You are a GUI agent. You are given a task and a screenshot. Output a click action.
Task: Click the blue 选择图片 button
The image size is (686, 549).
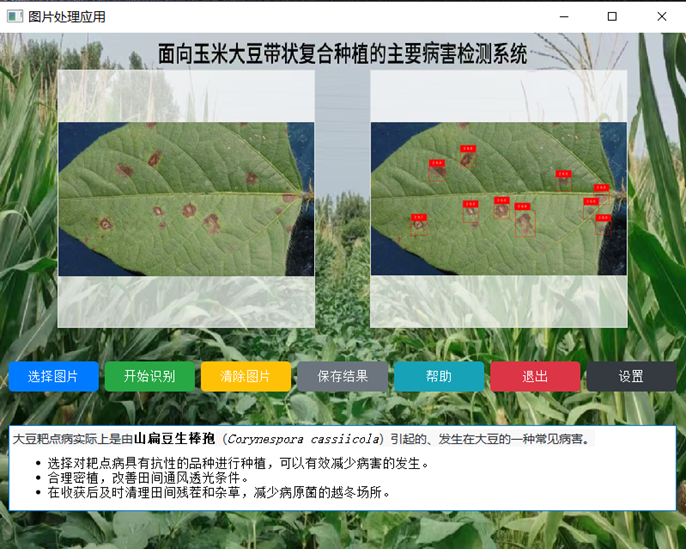click(x=53, y=376)
